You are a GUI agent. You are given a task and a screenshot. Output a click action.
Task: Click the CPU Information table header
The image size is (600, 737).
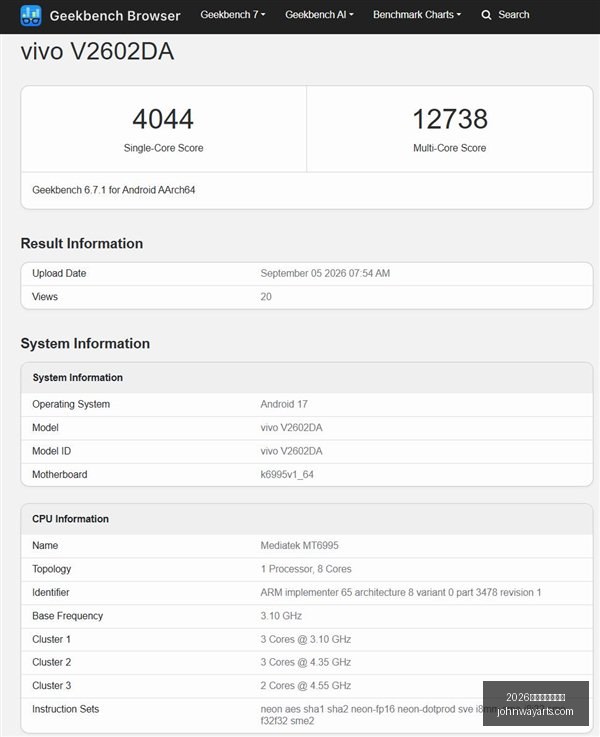[x=70, y=519]
